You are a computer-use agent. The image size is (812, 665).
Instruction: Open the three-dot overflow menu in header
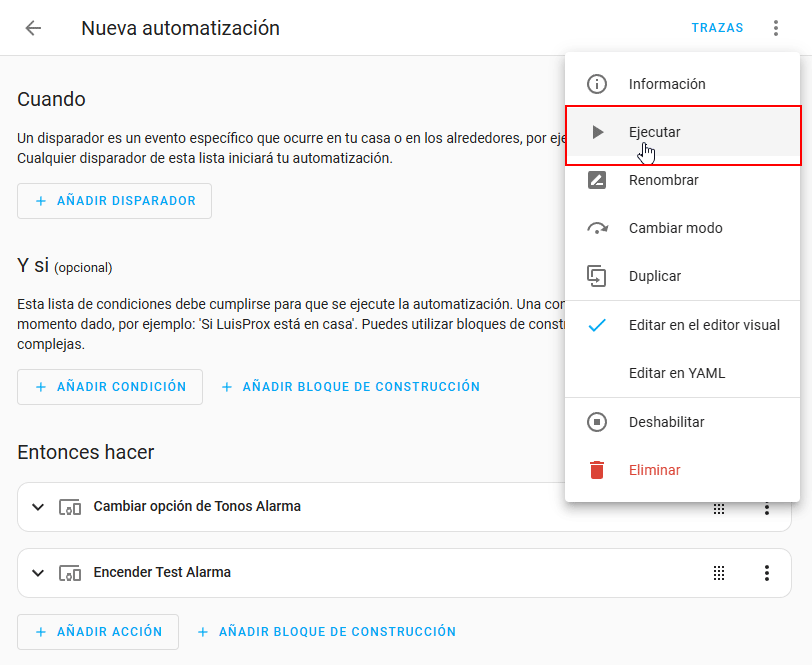click(775, 28)
